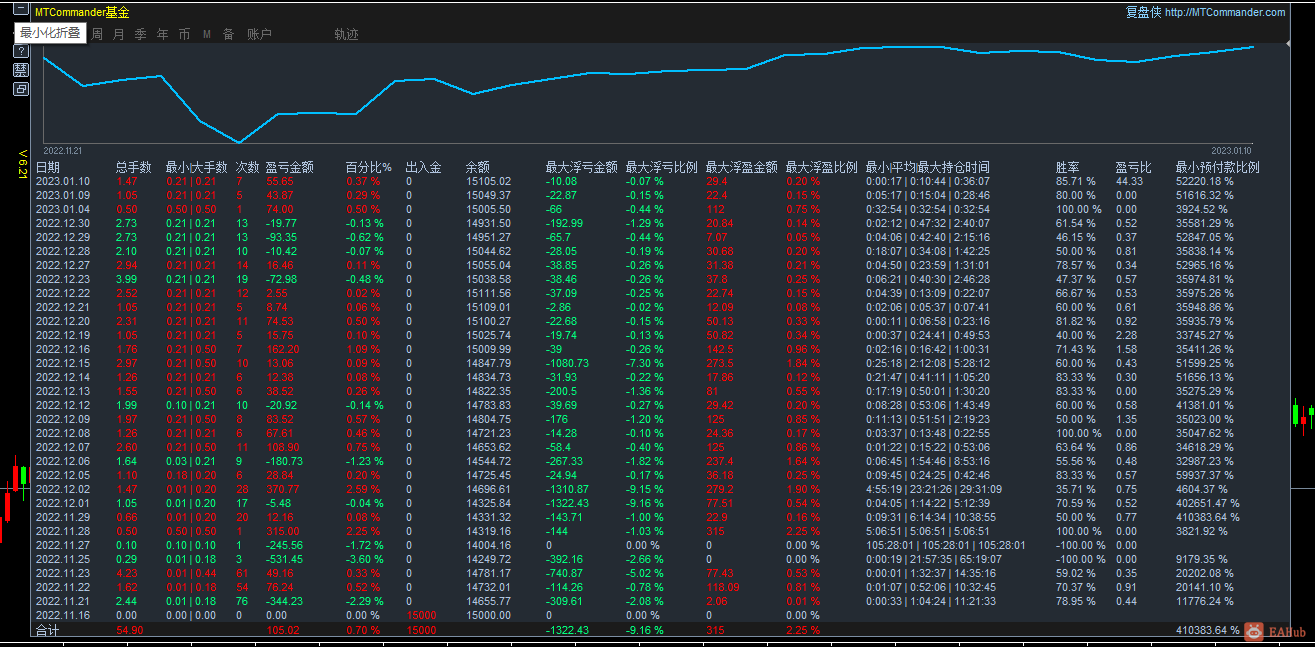1315x647 pixels.
Task: Open the question mark help icon
Action: [x=21, y=50]
